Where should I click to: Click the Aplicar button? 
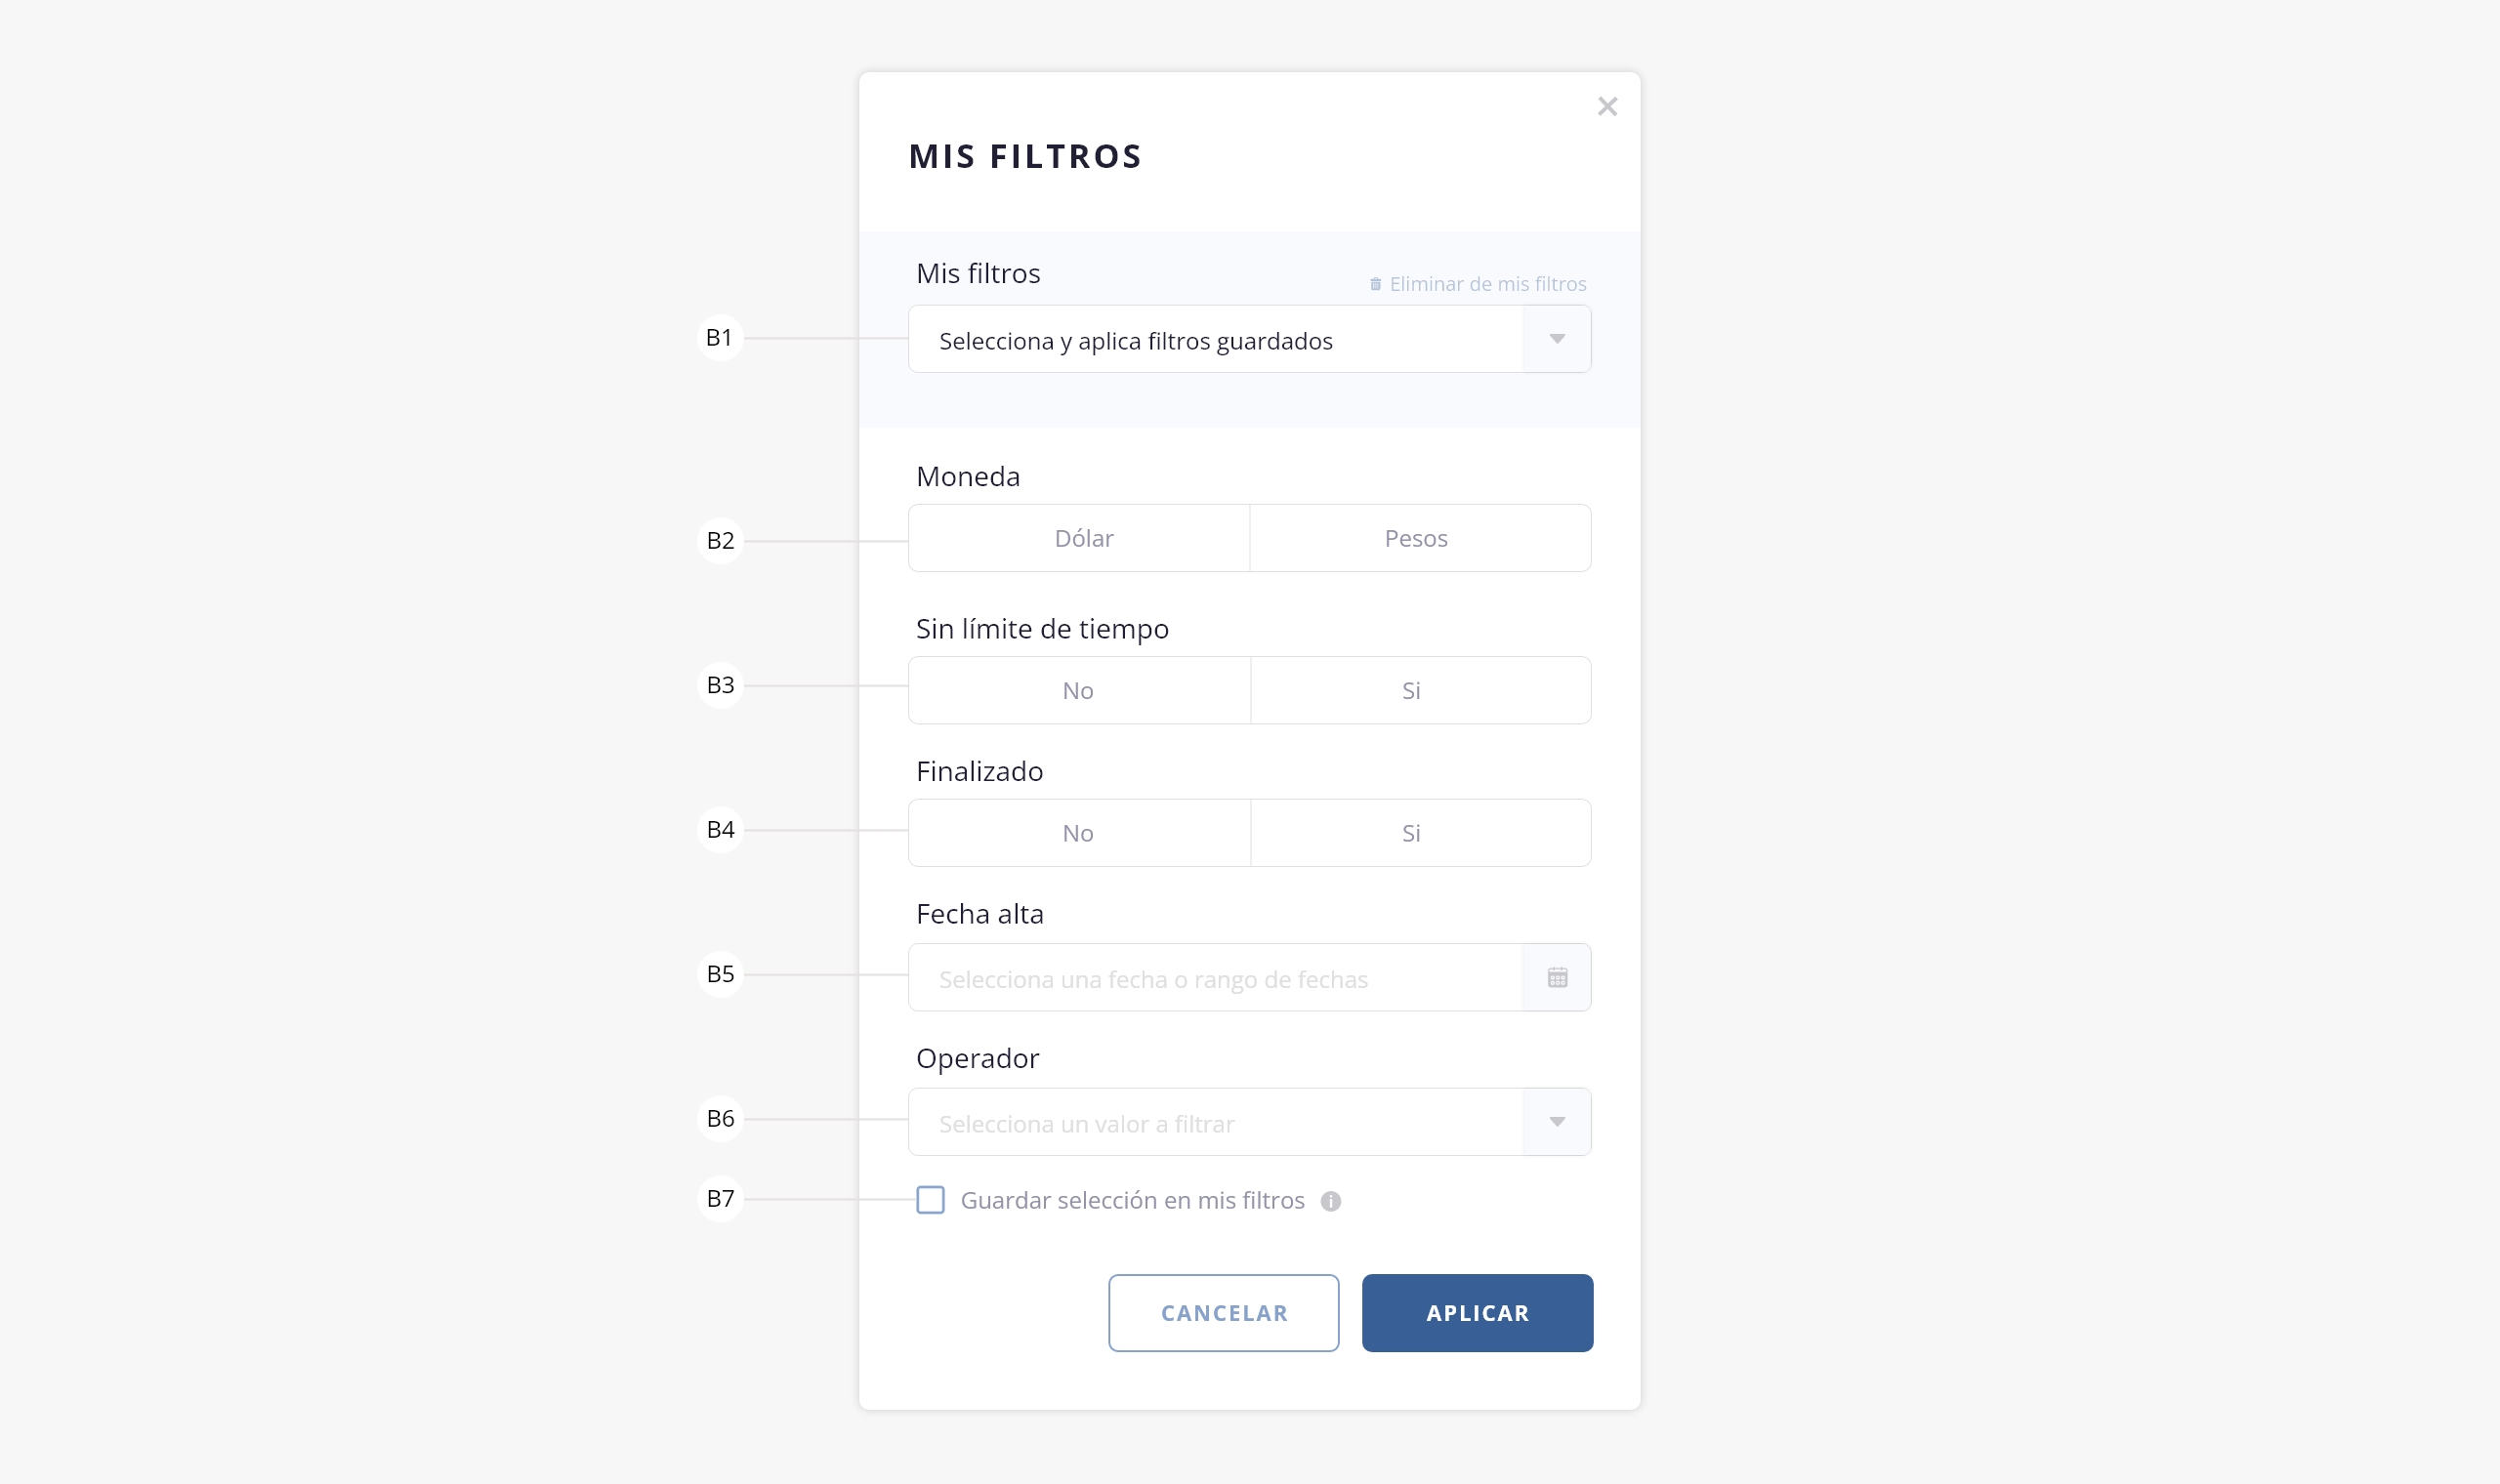tap(1477, 1313)
